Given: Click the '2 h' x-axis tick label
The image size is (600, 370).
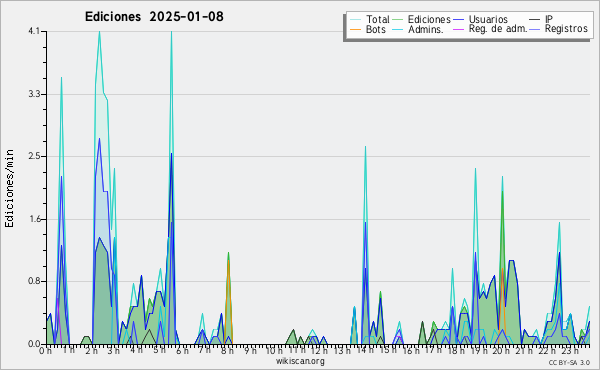Looking at the screenshot, I should coord(91,351).
